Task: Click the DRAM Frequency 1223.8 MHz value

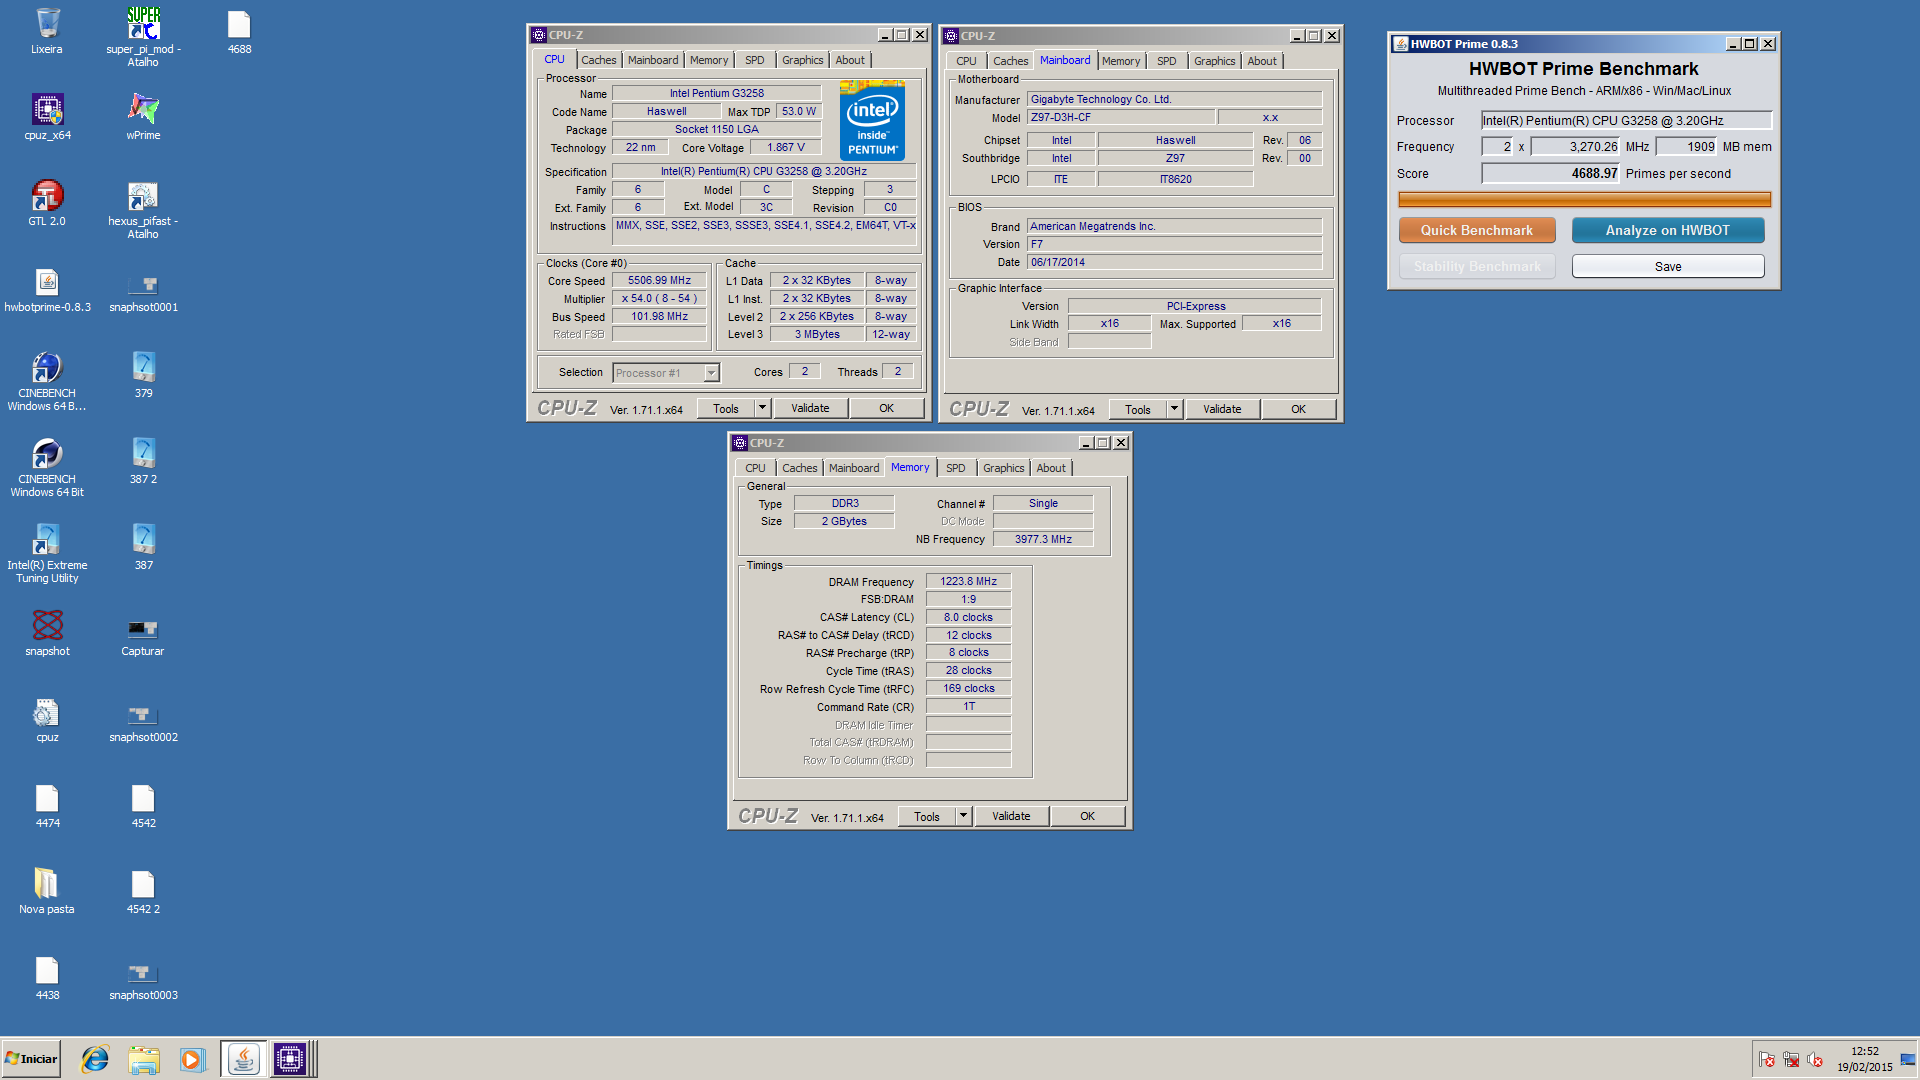Action: click(968, 581)
